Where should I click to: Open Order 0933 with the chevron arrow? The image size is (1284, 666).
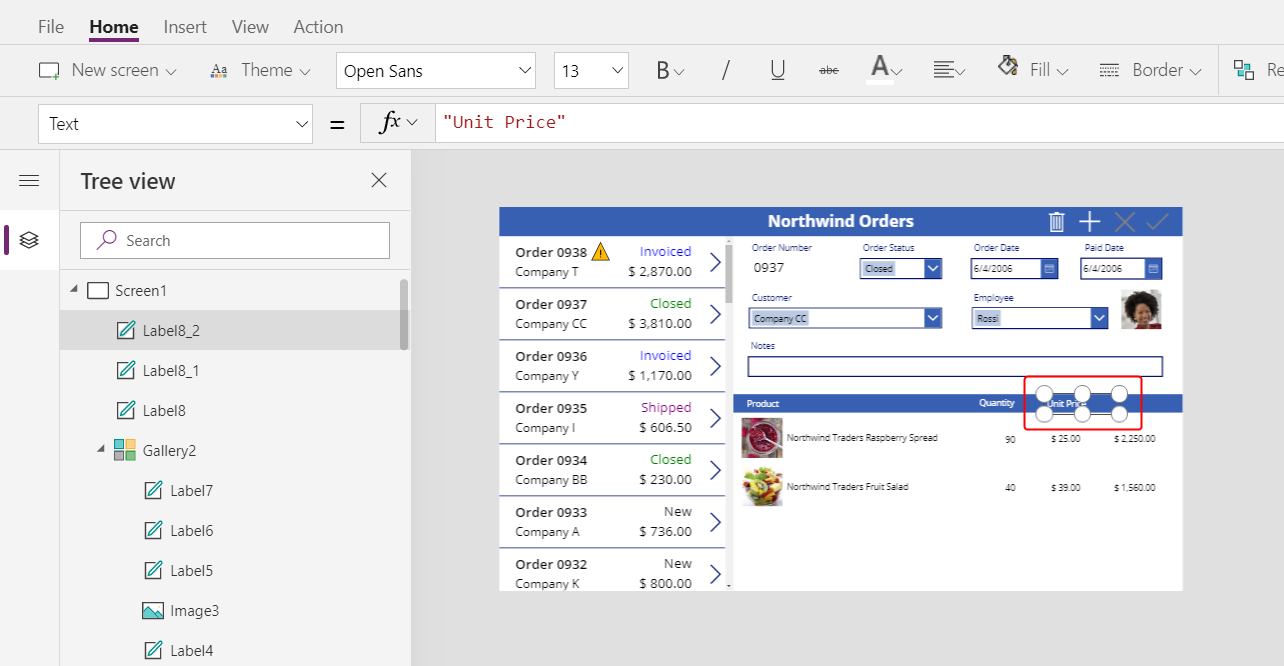click(x=715, y=522)
